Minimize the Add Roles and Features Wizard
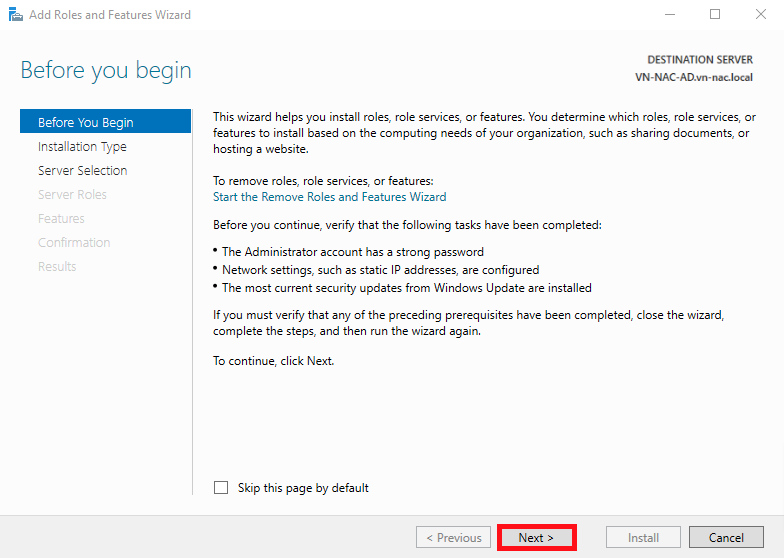This screenshot has height=558, width=784. (667, 15)
